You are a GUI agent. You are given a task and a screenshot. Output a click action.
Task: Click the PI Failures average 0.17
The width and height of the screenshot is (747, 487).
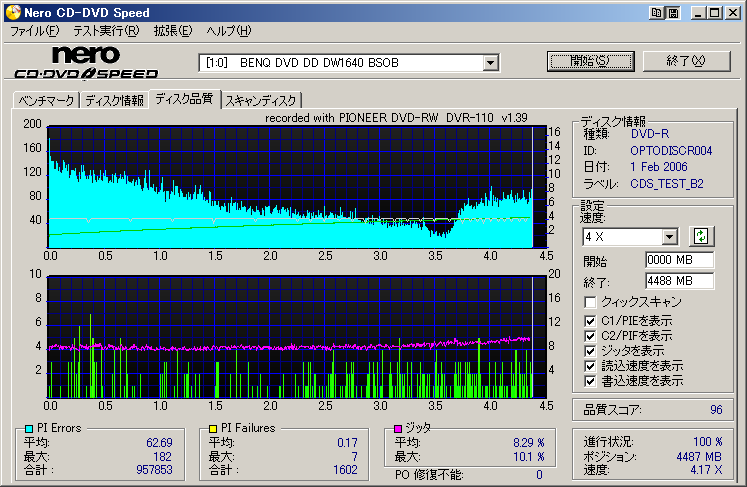pos(347,443)
